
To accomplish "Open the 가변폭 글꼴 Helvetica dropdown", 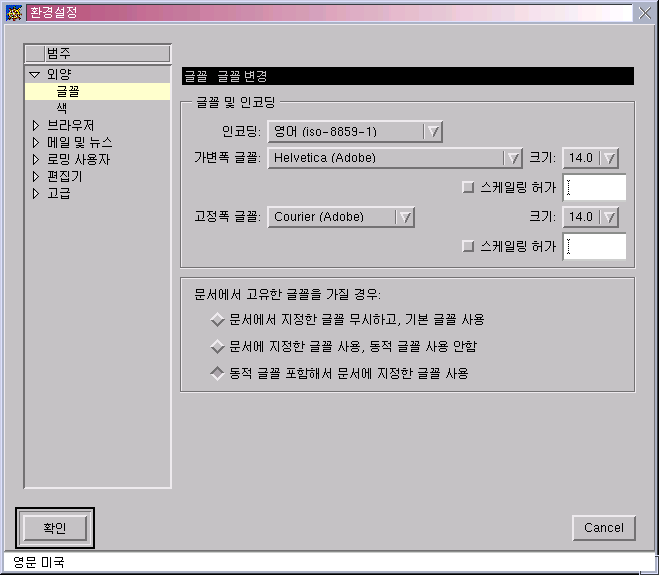I will point(512,158).
